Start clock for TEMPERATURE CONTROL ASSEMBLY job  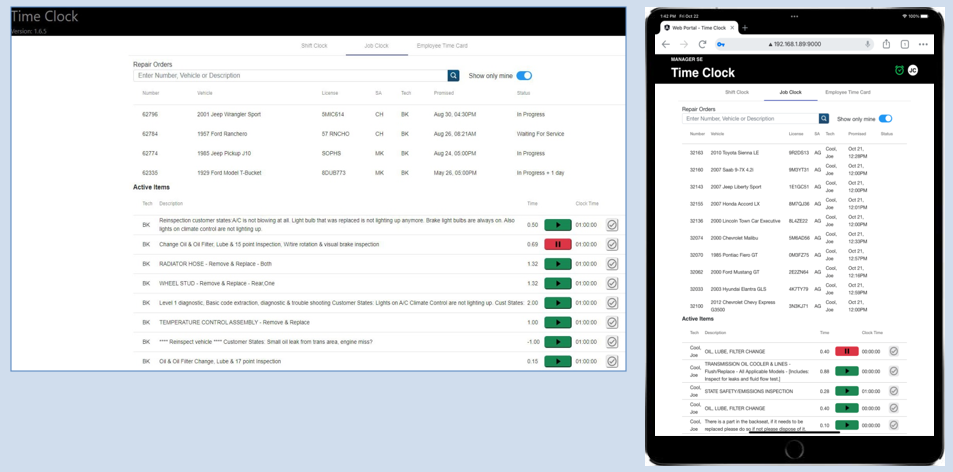coord(557,322)
